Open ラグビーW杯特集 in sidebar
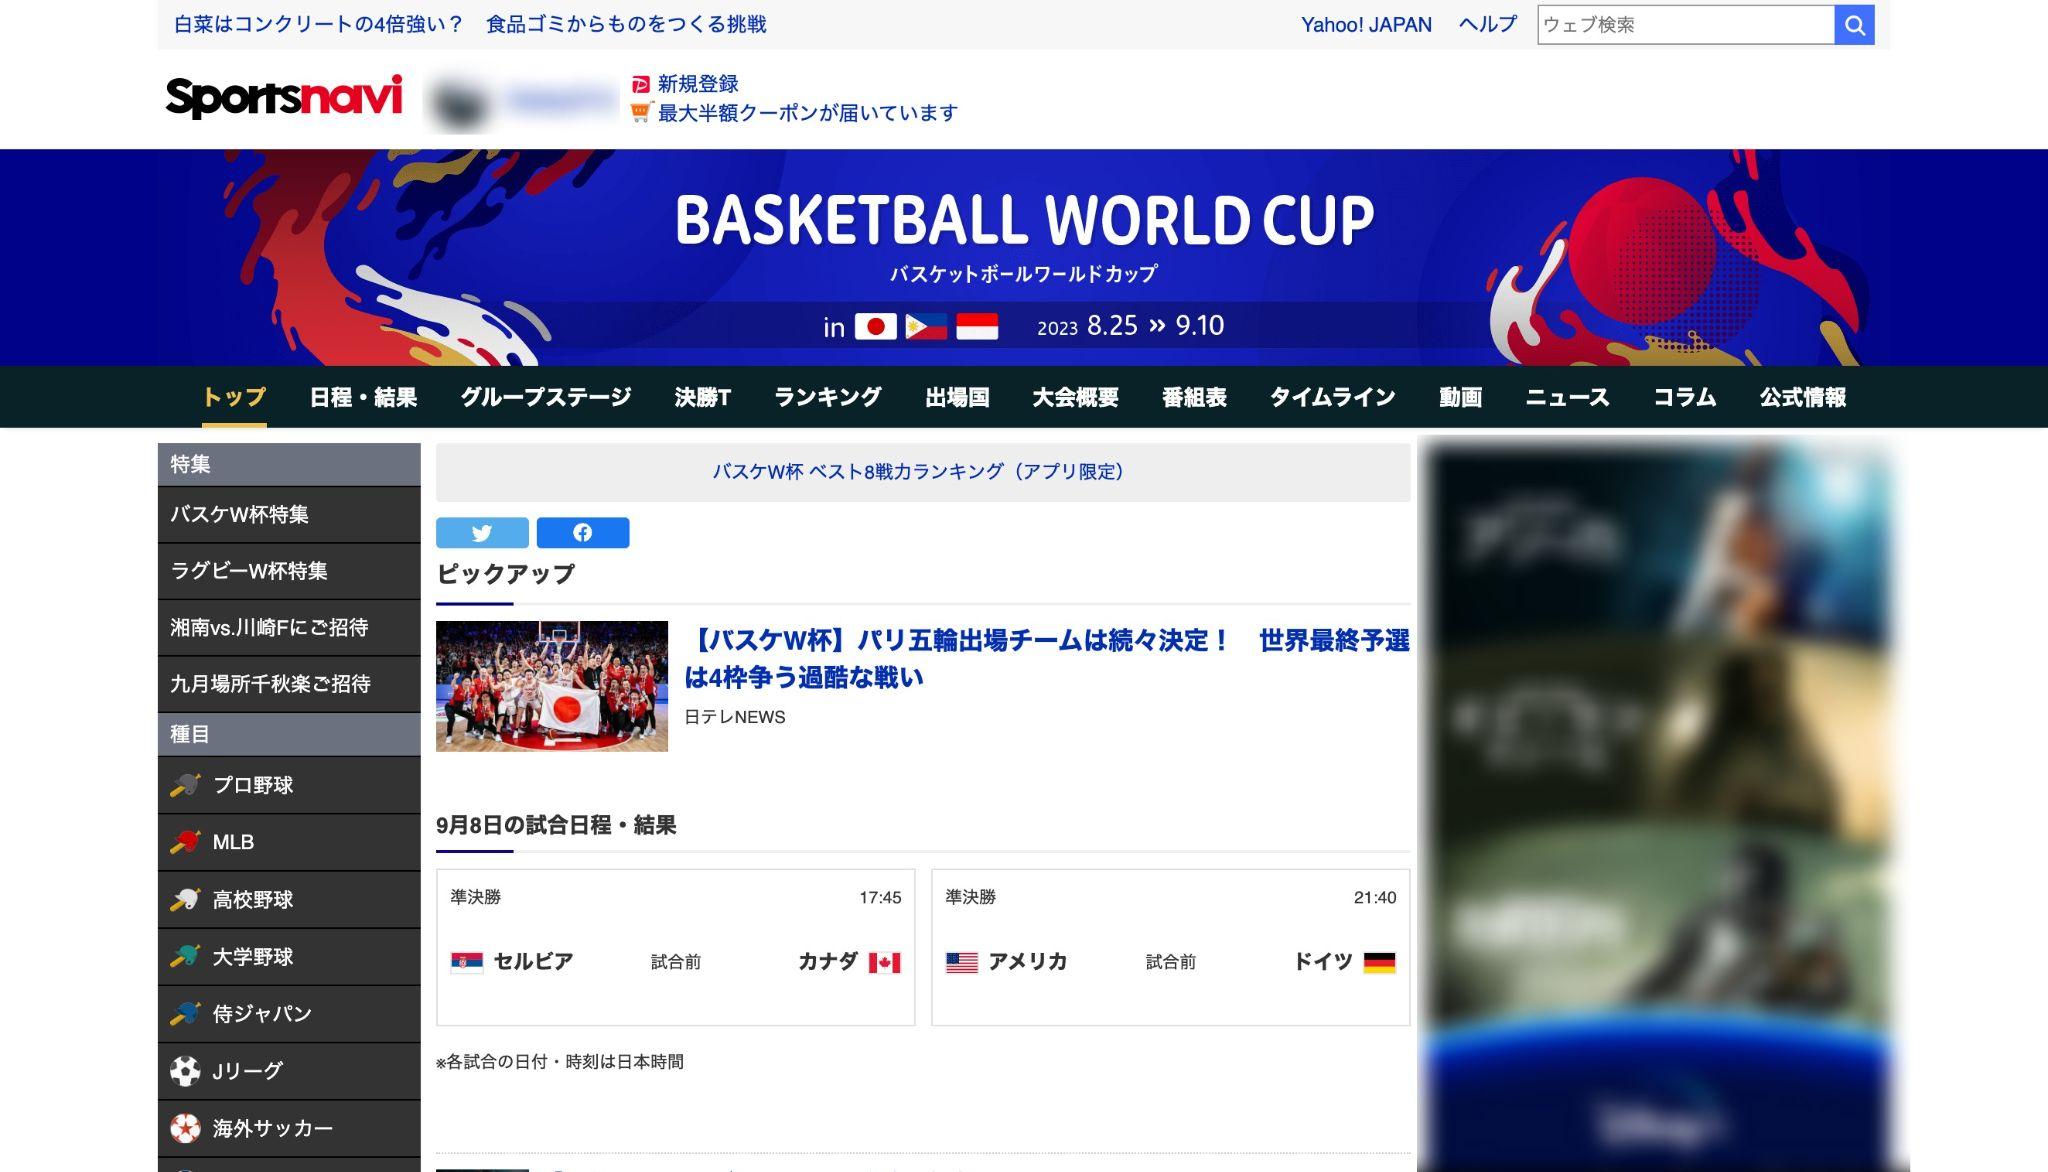The height and width of the screenshot is (1172, 2048). coord(289,571)
